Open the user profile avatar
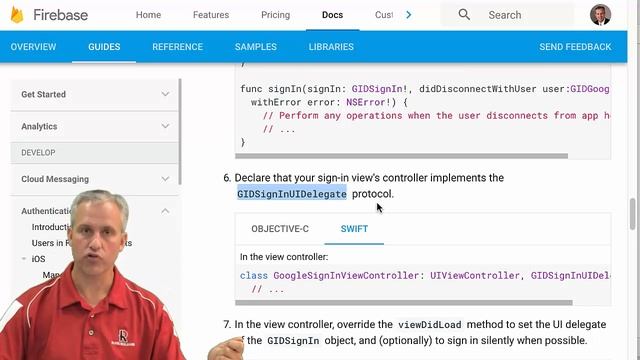 pos(600,15)
